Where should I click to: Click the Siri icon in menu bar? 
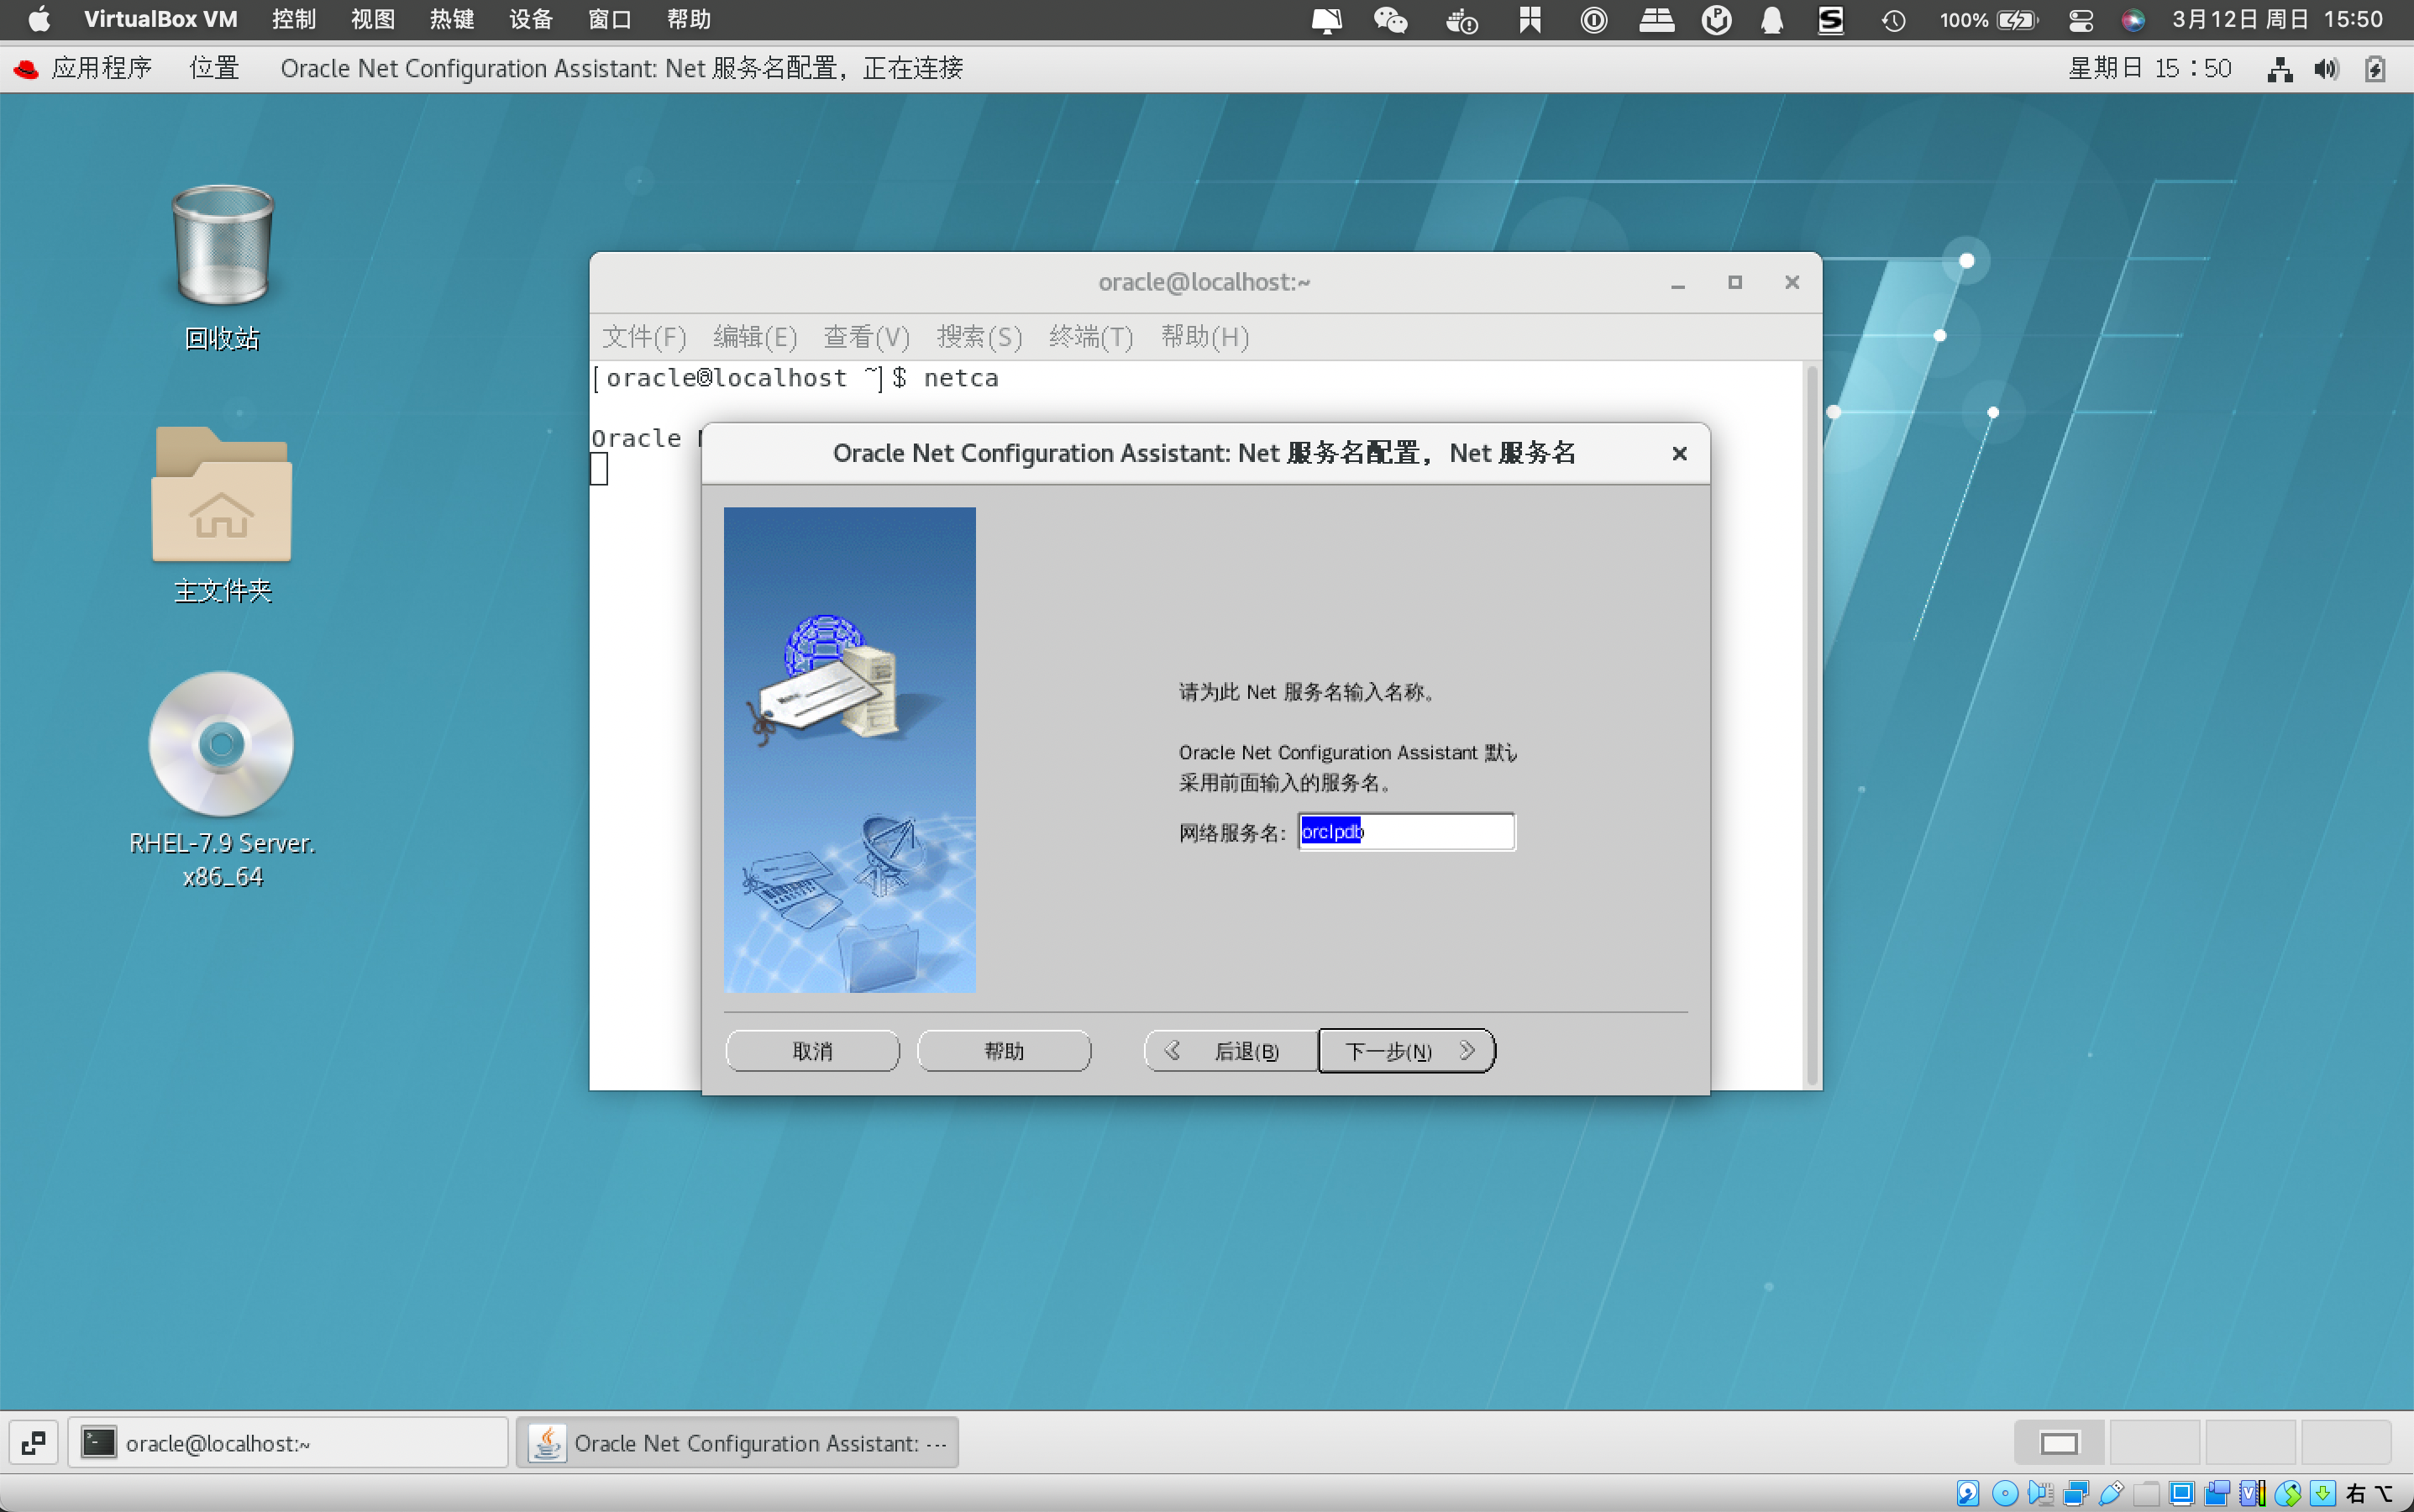click(x=2133, y=19)
